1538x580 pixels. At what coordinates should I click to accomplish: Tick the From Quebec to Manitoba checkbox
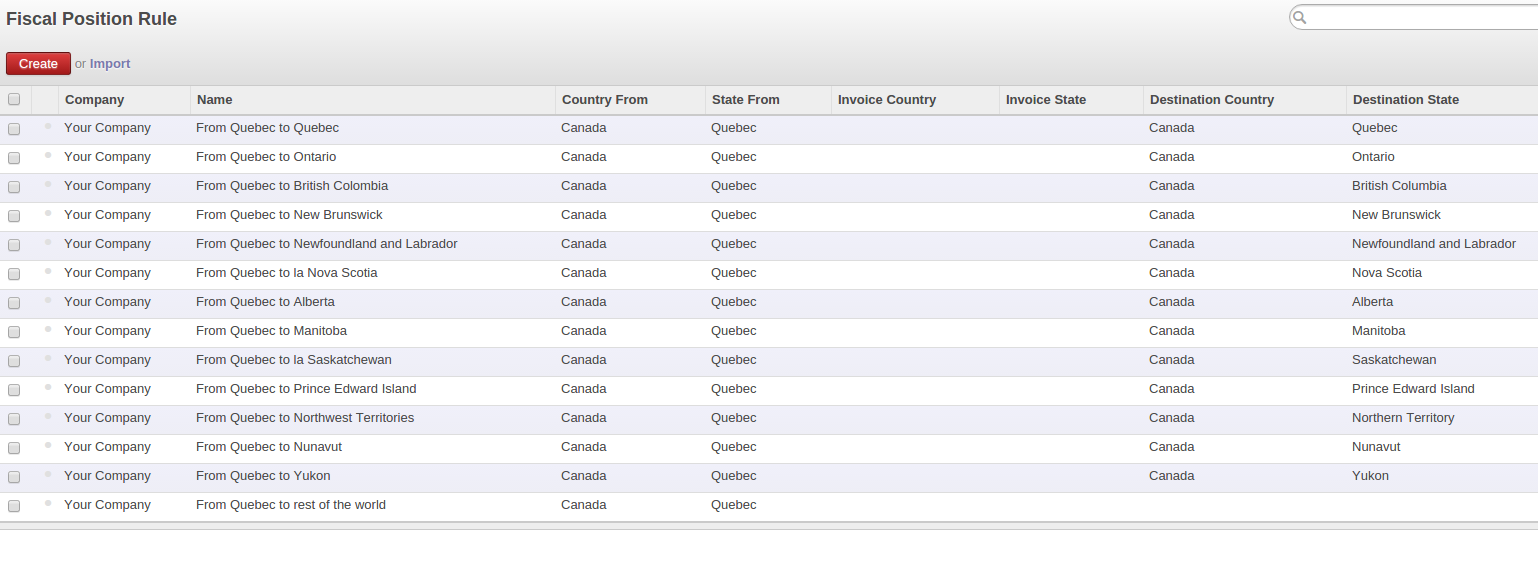(14, 332)
